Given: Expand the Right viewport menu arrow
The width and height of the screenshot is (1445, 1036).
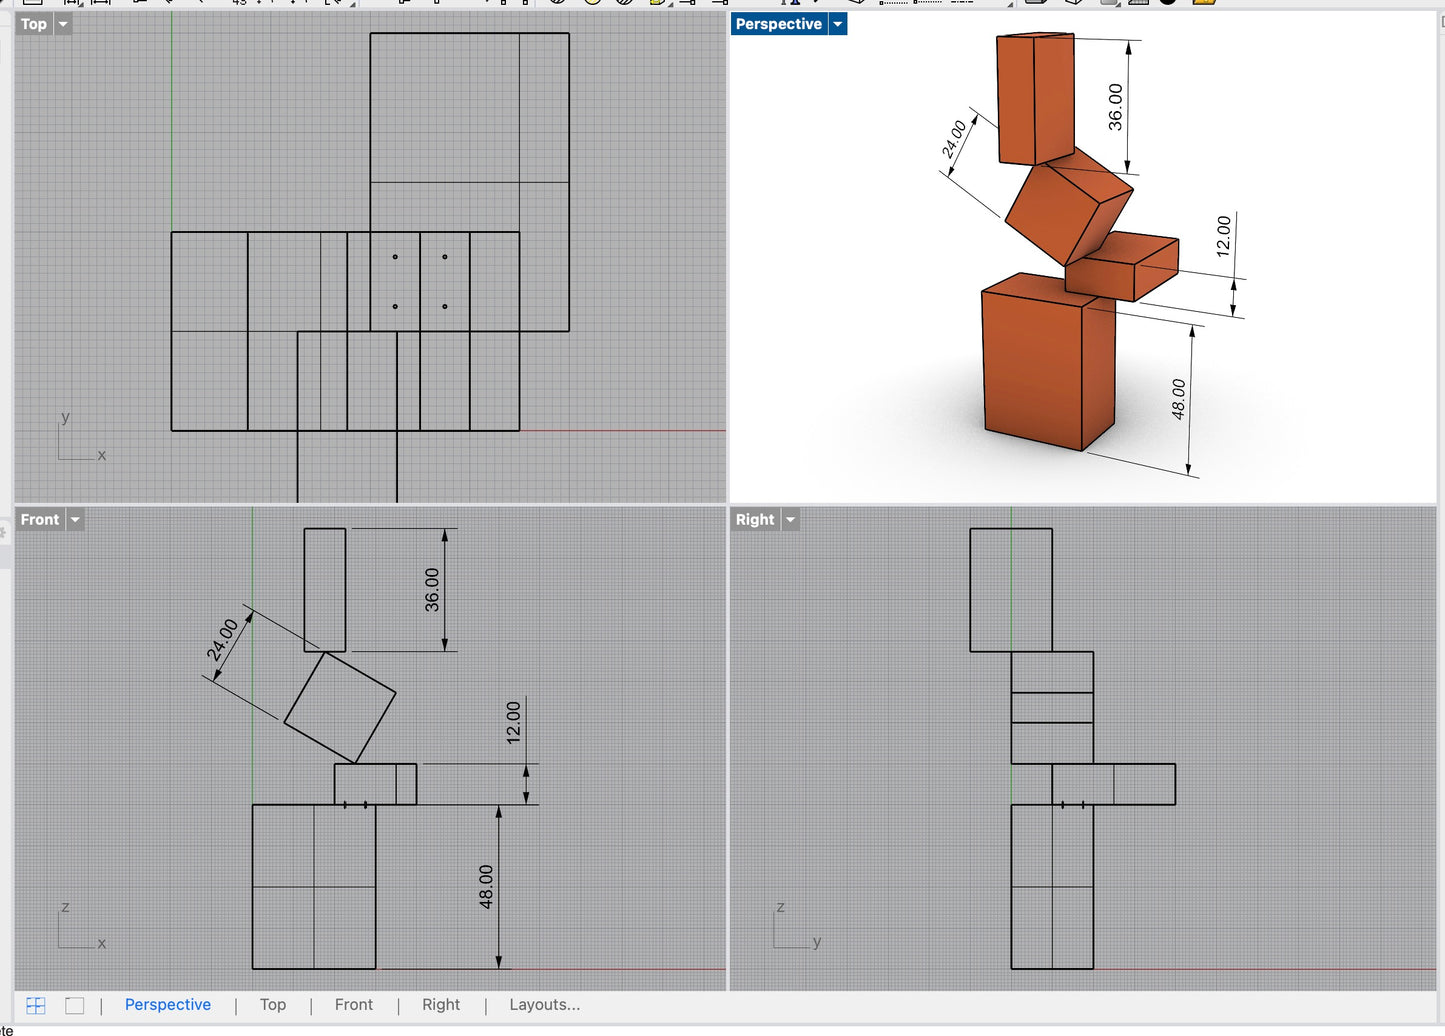Looking at the screenshot, I should point(790,519).
